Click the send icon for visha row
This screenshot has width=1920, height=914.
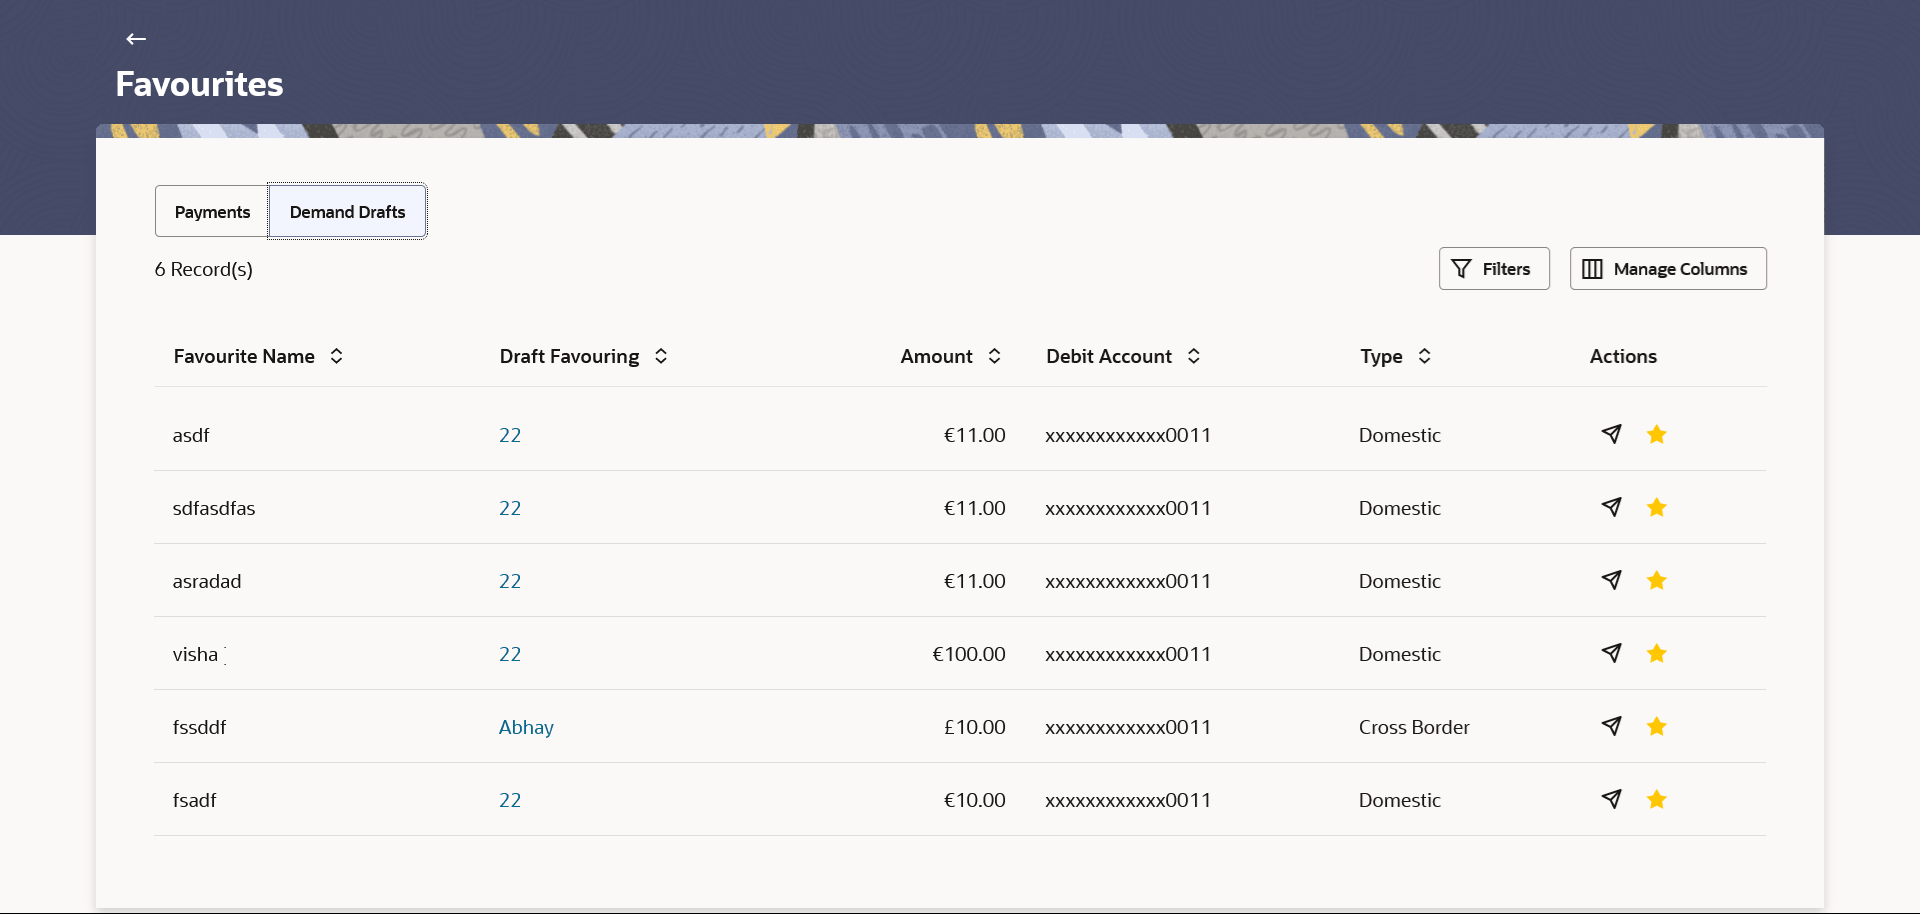[1611, 653]
